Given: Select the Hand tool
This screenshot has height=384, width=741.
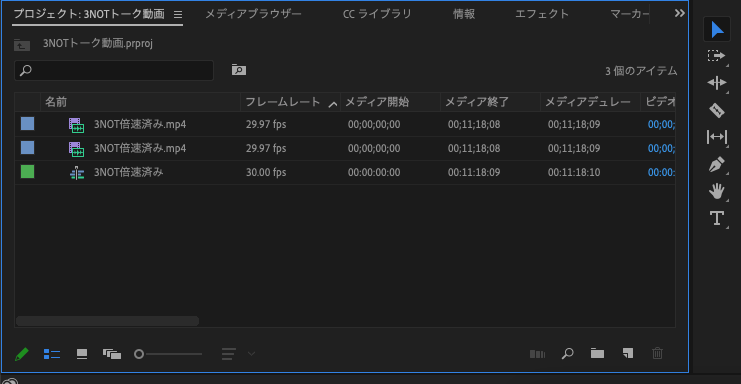Looking at the screenshot, I should 716,191.
